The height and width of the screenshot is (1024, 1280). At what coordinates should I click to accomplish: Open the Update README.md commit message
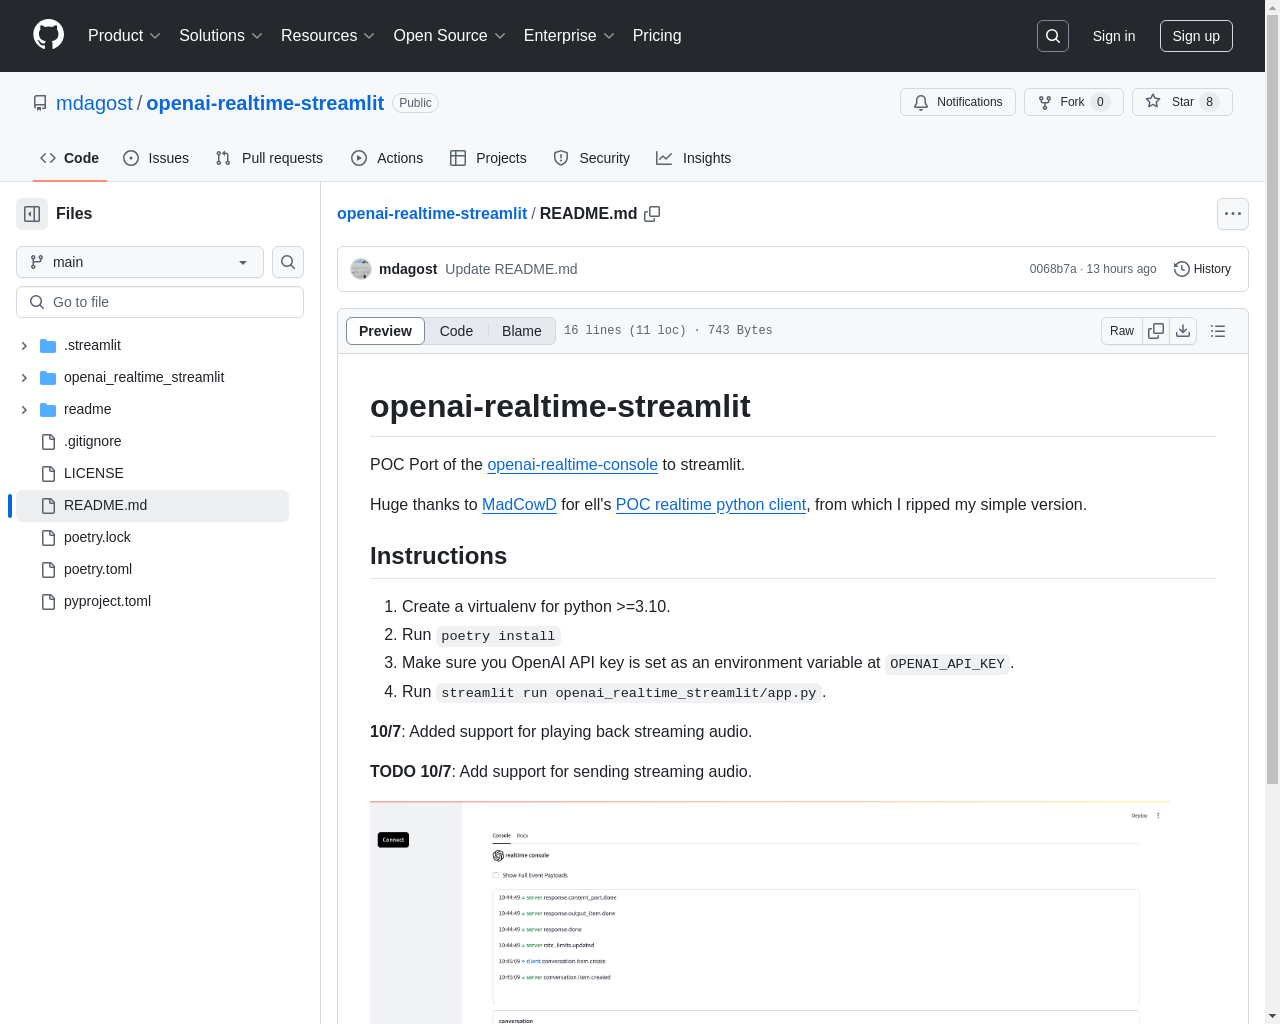(x=511, y=269)
